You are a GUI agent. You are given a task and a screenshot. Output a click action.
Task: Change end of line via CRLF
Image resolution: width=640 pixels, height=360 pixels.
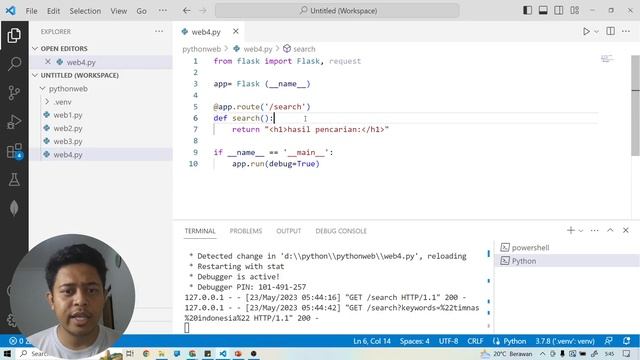(x=475, y=341)
